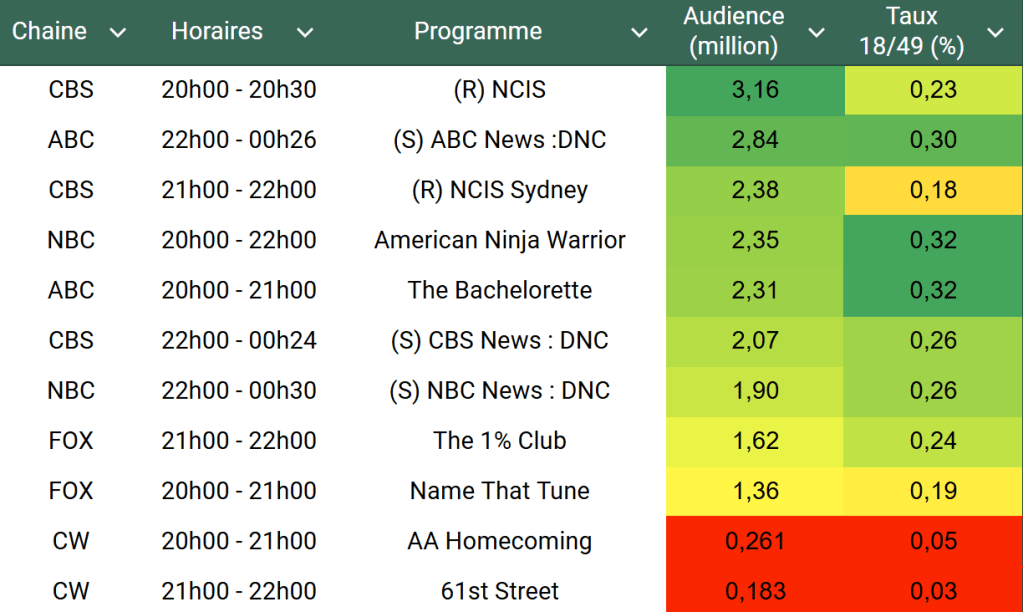Click the green 3,16 audience cell
Screen dimensions: 1023x612
click(755, 90)
